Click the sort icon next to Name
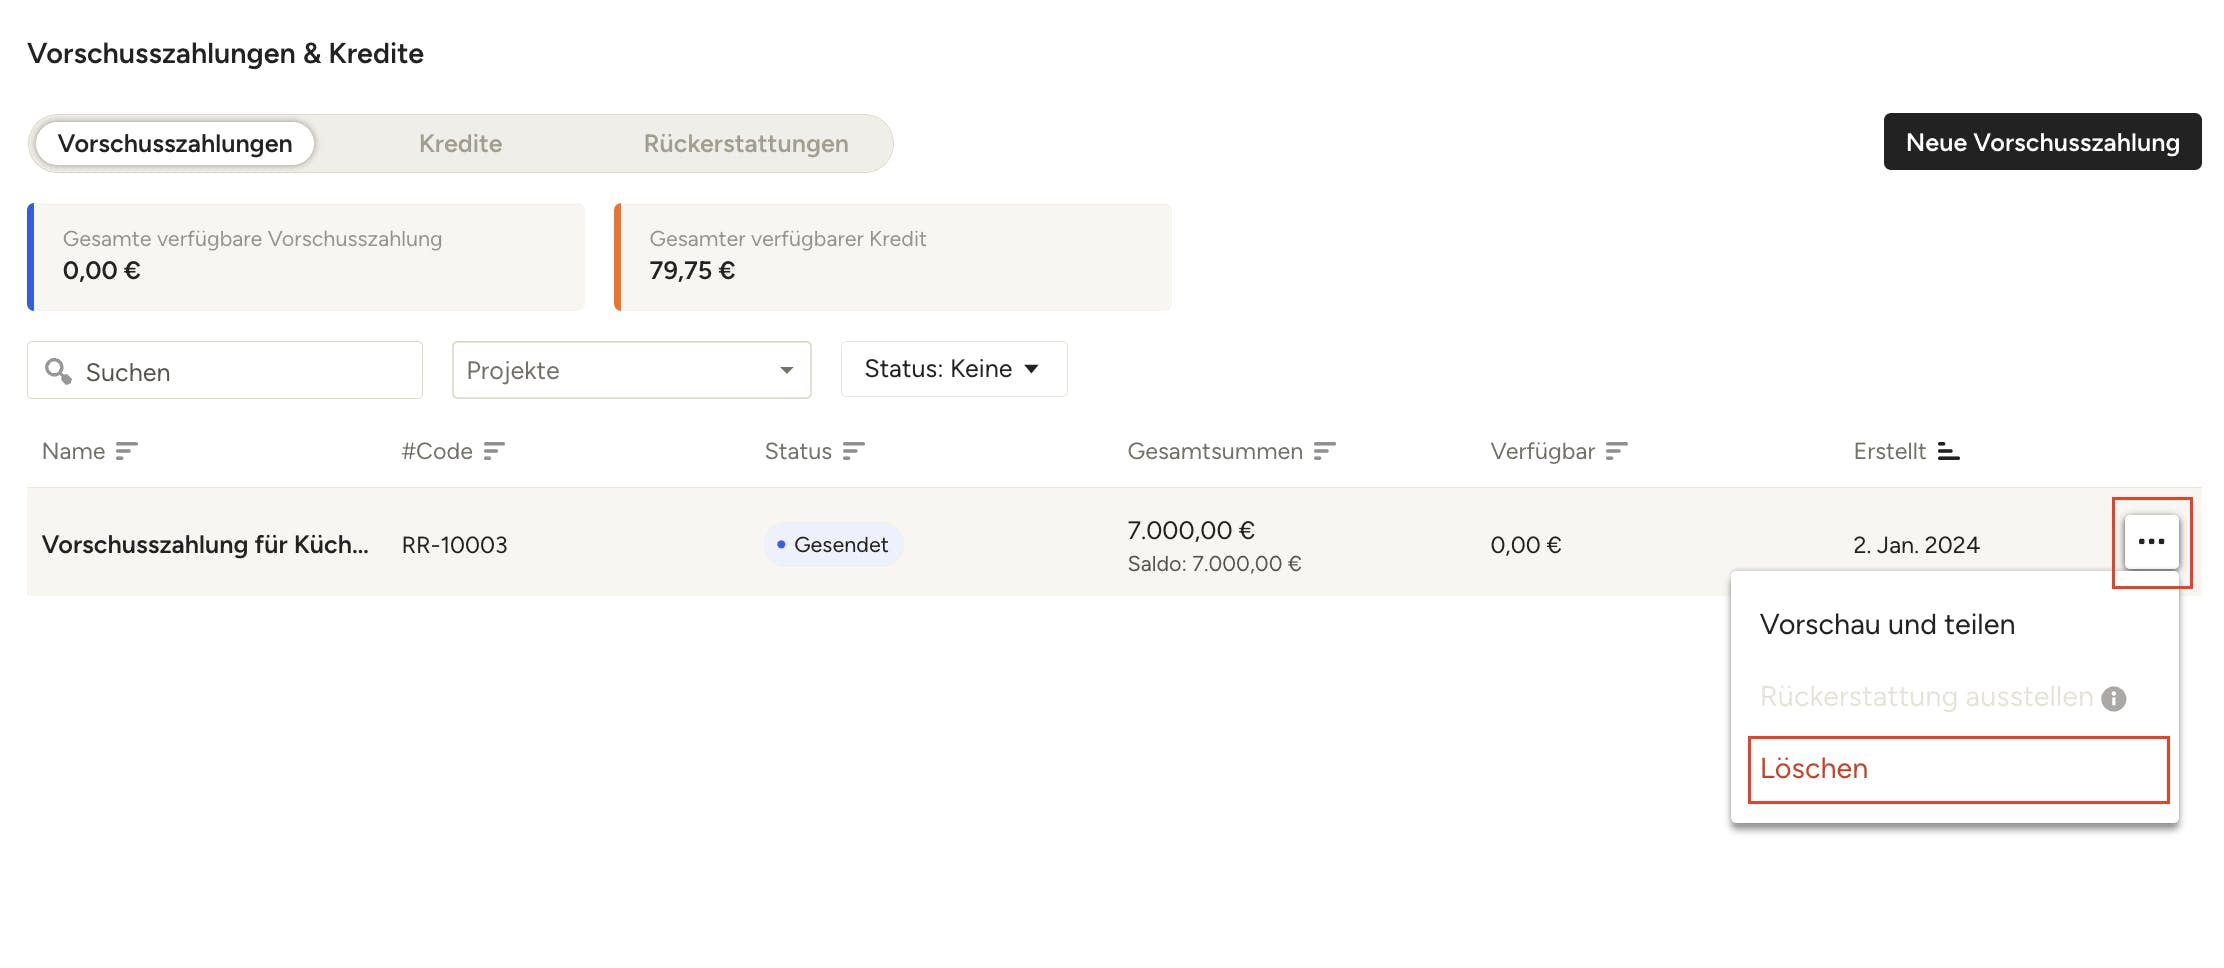Screen dimensions: 2224x968 click(126, 452)
